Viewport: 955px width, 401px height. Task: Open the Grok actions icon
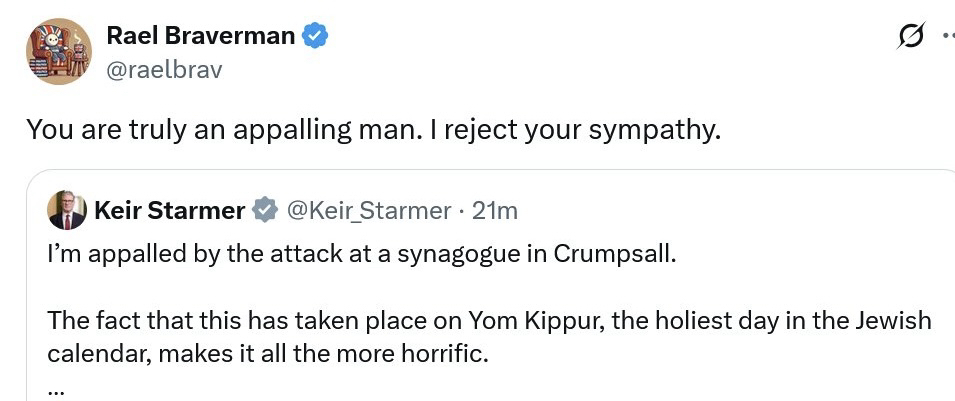coord(910,38)
